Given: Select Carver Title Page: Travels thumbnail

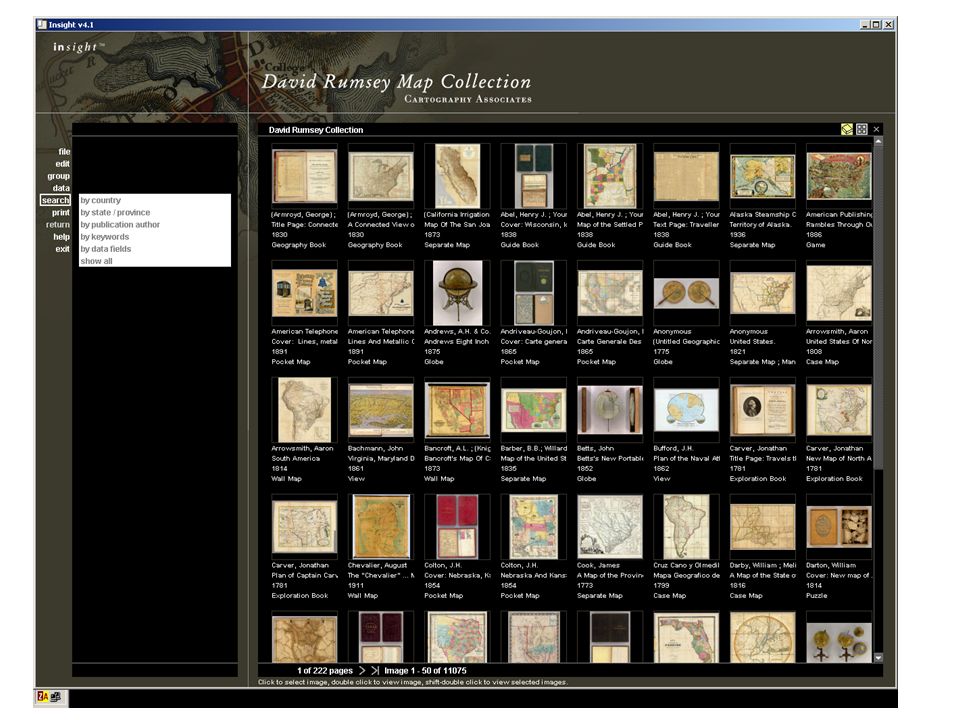Looking at the screenshot, I should (x=762, y=410).
